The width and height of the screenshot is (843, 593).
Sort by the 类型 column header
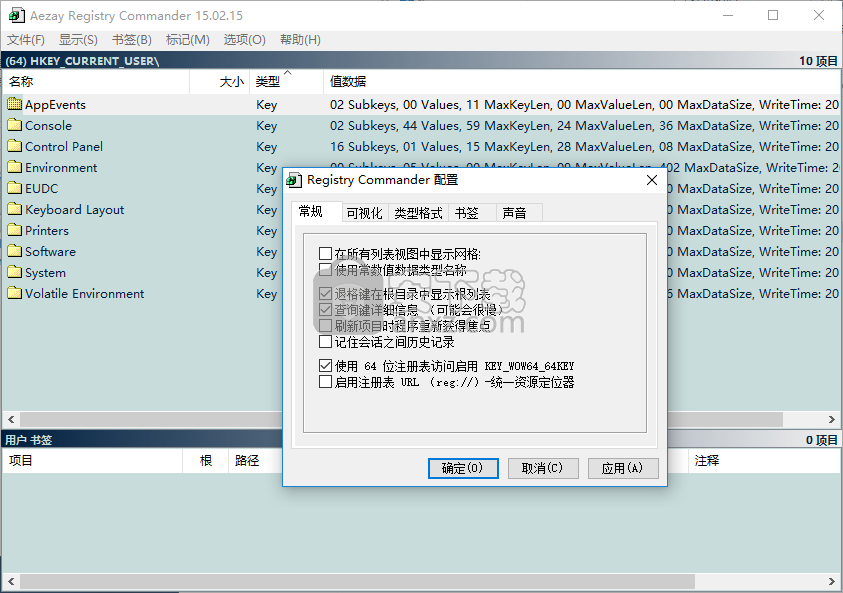coord(287,82)
